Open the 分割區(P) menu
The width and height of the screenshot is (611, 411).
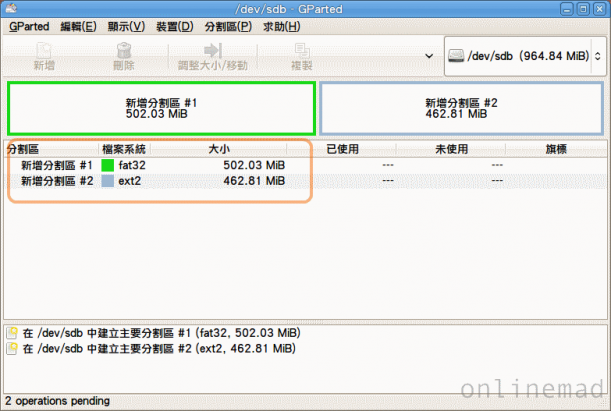(x=228, y=26)
